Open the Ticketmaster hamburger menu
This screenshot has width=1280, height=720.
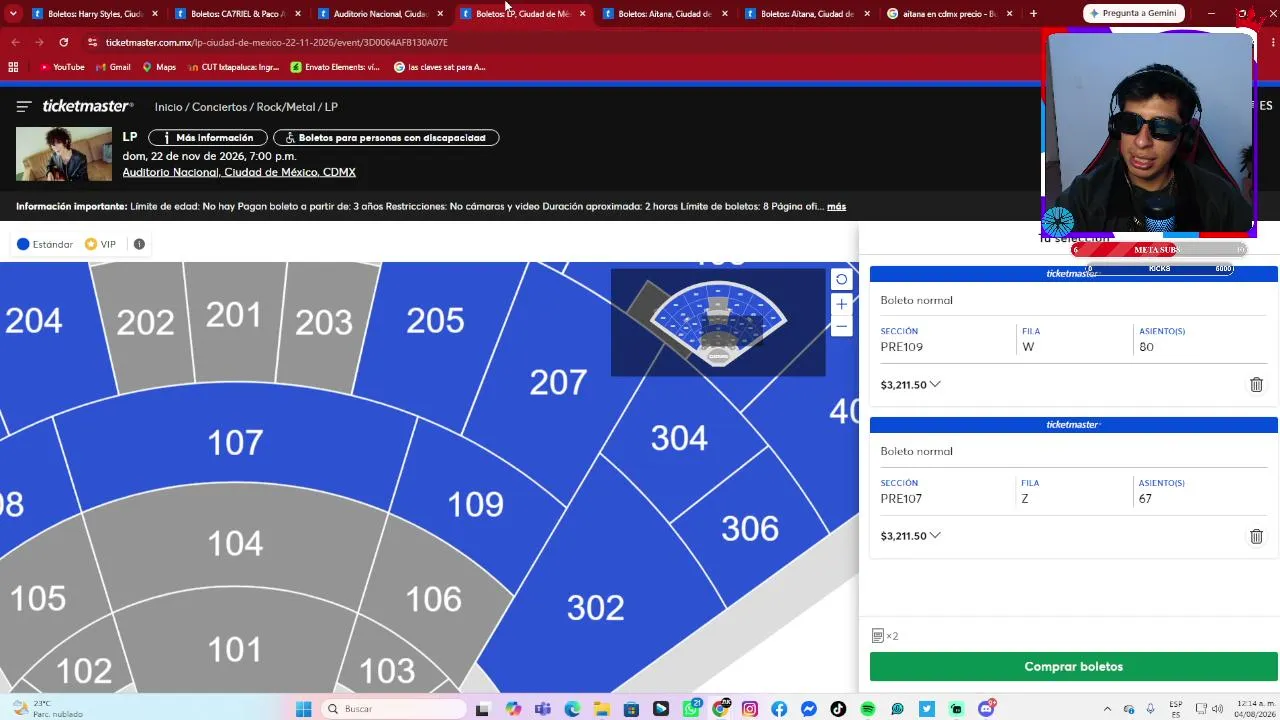click(24, 106)
